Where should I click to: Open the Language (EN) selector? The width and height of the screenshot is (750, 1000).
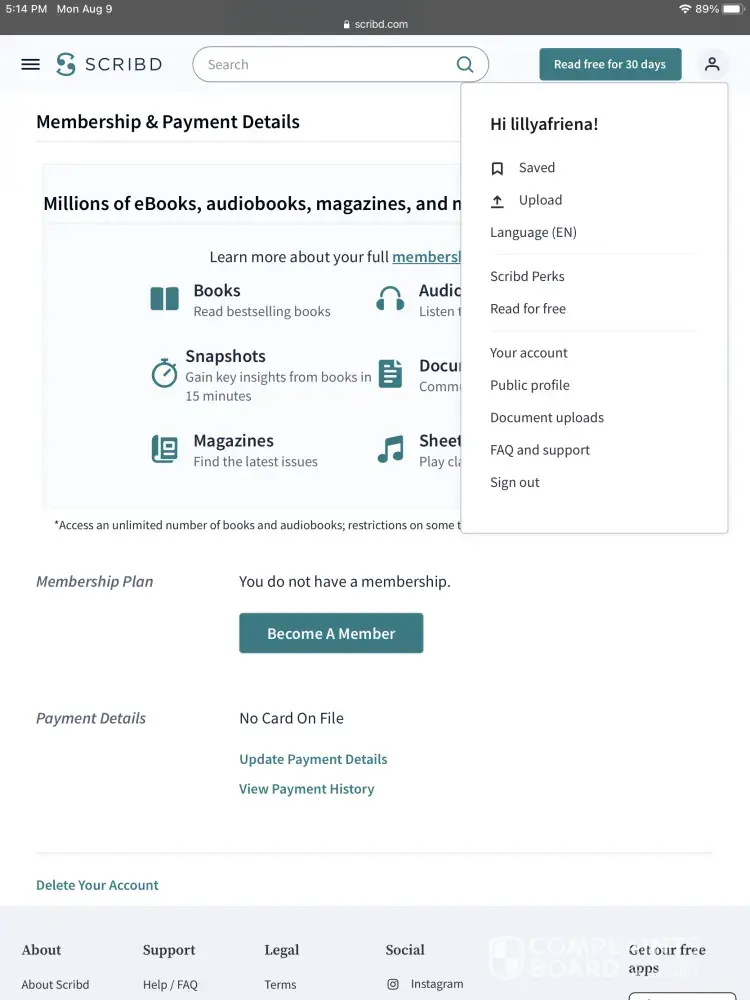tap(533, 232)
